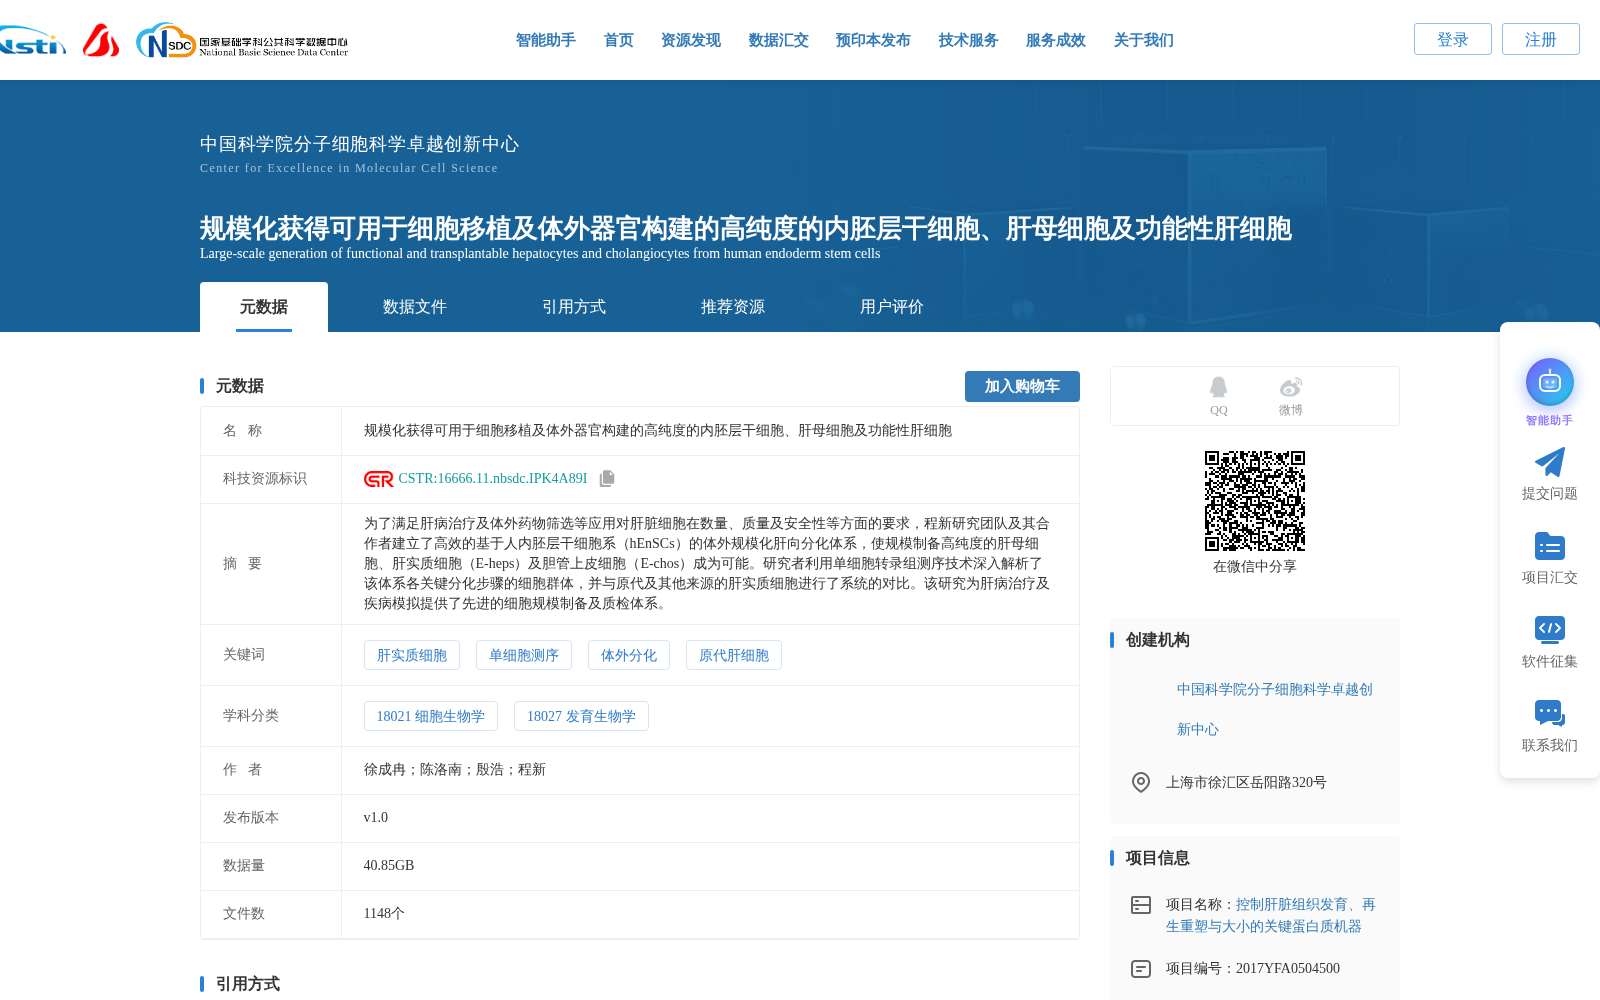The height and width of the screenshot is (1000, 1600).
Task: Click 创建机构 section heading
Action: (1158, 640)
